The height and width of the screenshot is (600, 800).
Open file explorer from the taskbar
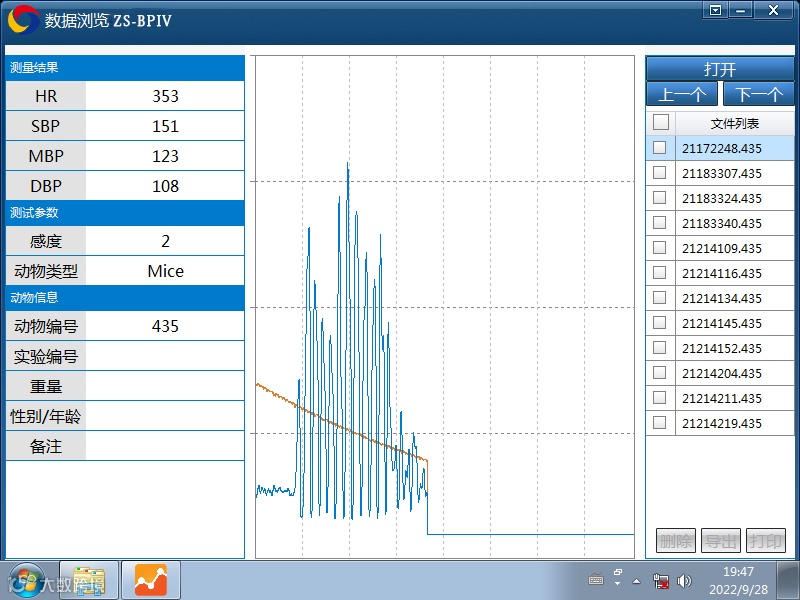[89, 581]
